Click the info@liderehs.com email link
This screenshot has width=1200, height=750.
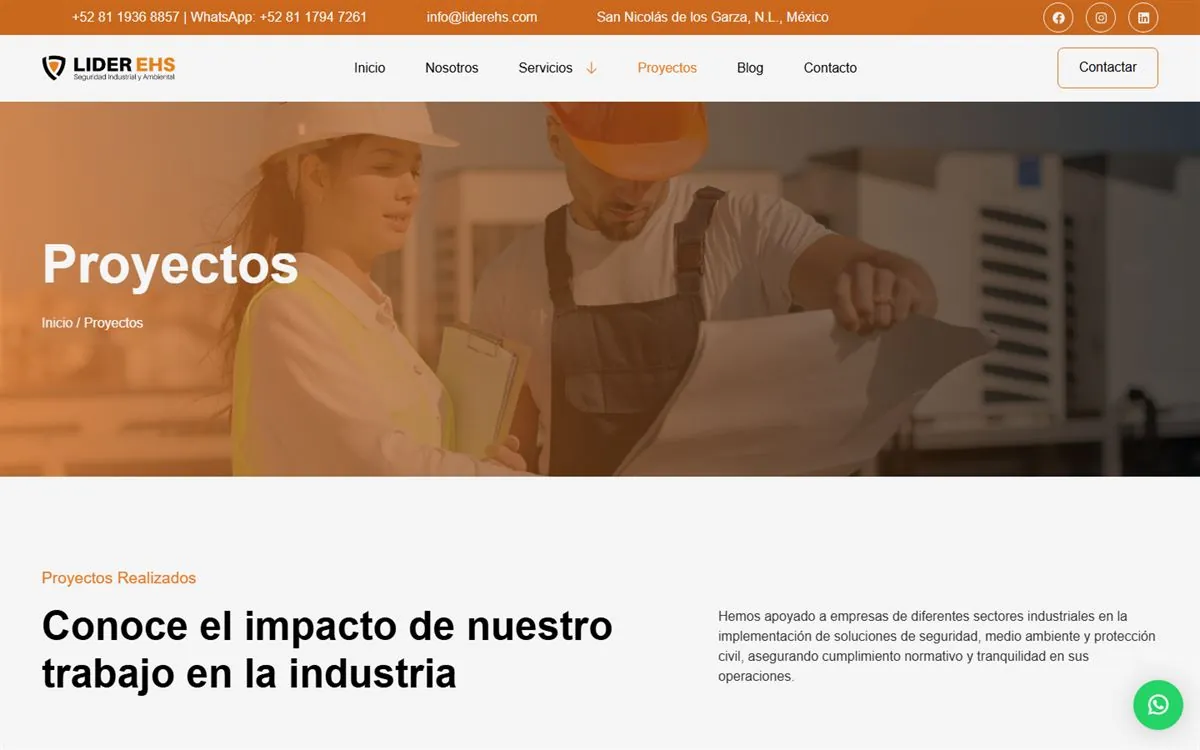[x=482, y=17]
